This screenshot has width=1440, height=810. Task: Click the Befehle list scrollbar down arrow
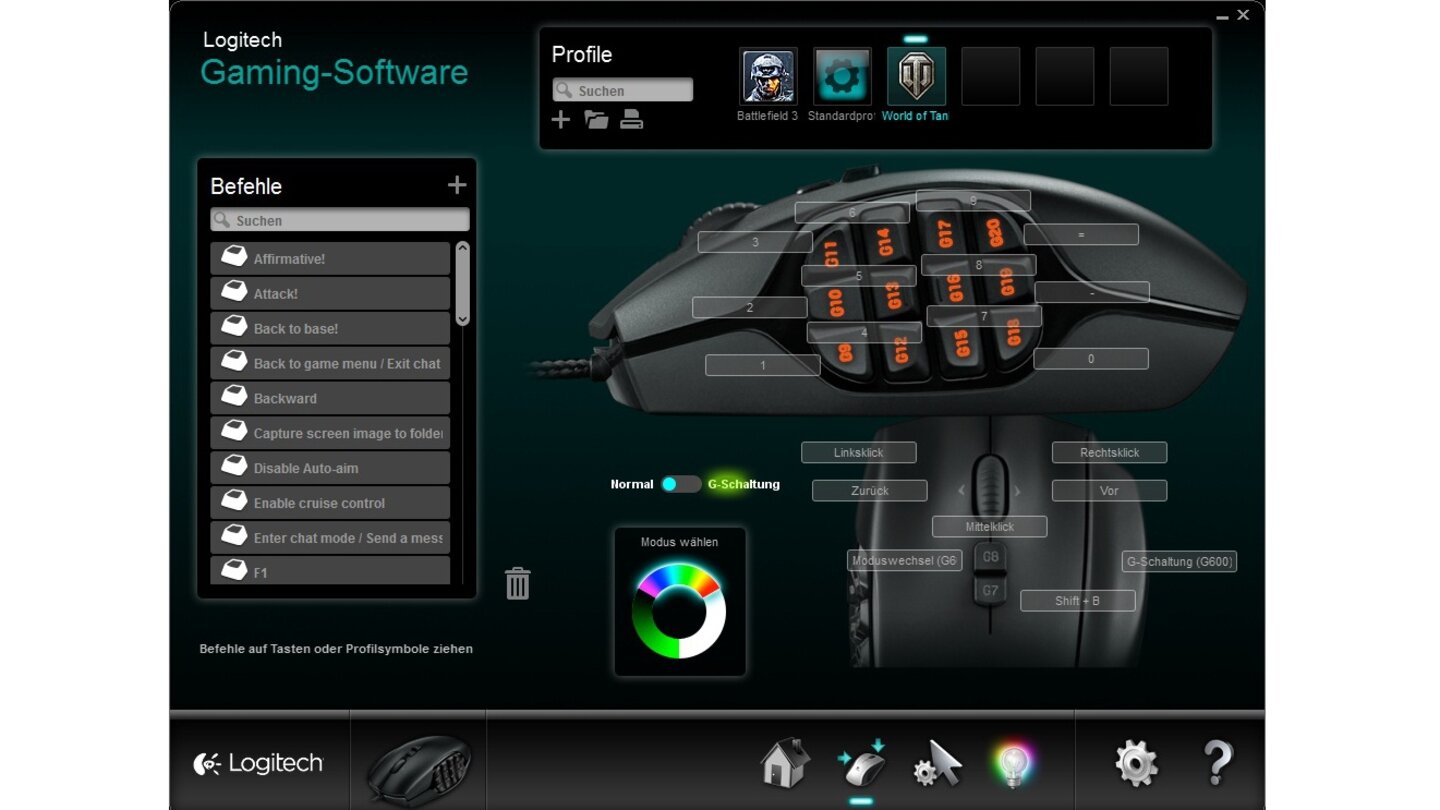pyautogui.click(x=462, y=318)
